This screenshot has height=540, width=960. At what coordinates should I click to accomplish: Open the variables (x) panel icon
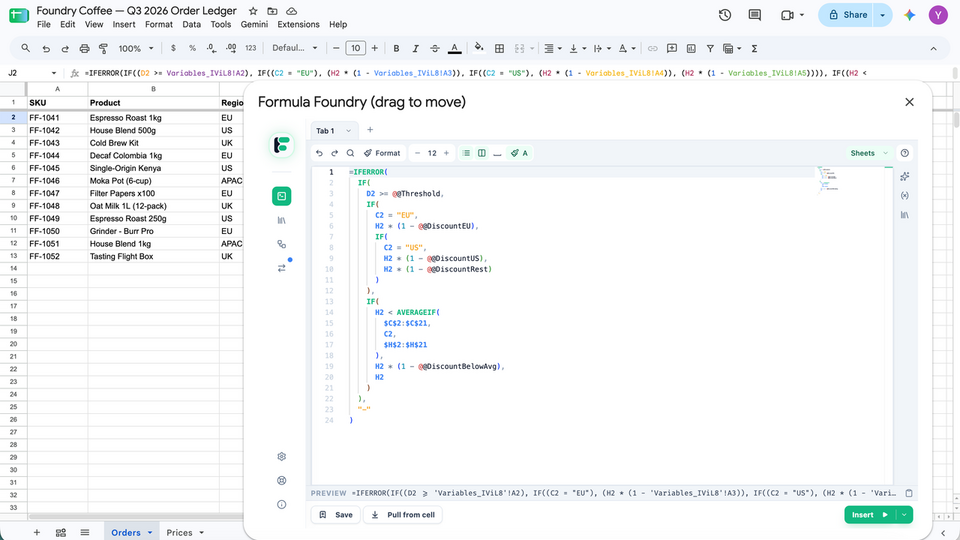tap(905, 196)
